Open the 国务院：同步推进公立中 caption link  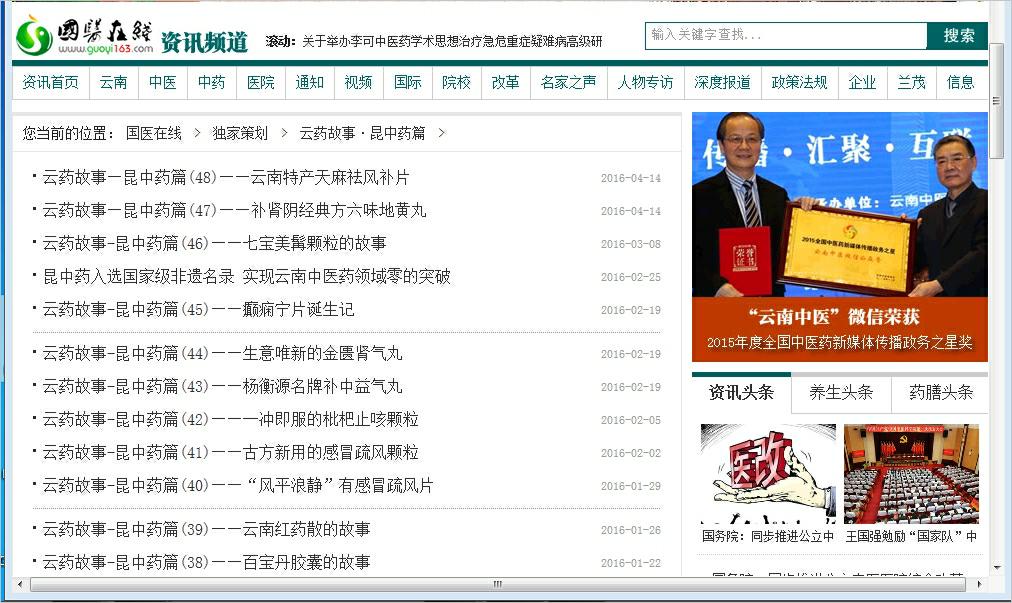(768, 536)
